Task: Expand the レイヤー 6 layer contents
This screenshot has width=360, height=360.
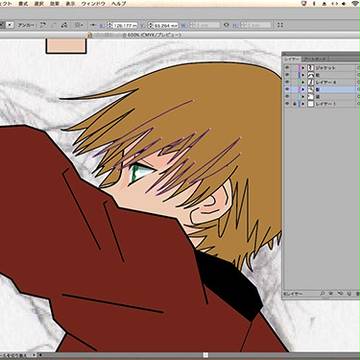Action: click(x=303, y=82)
